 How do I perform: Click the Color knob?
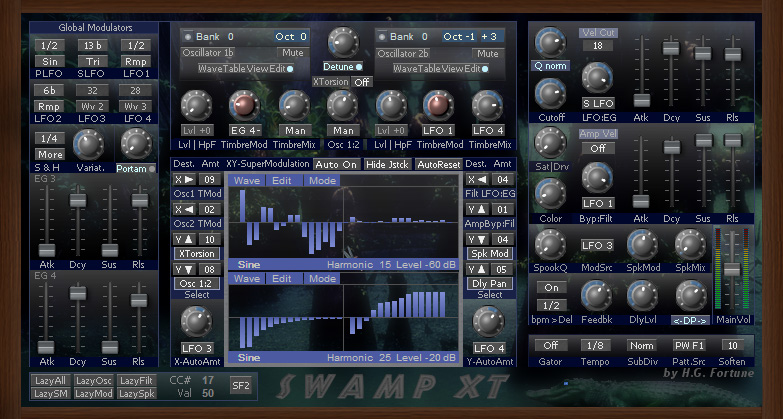pos(551,194)
